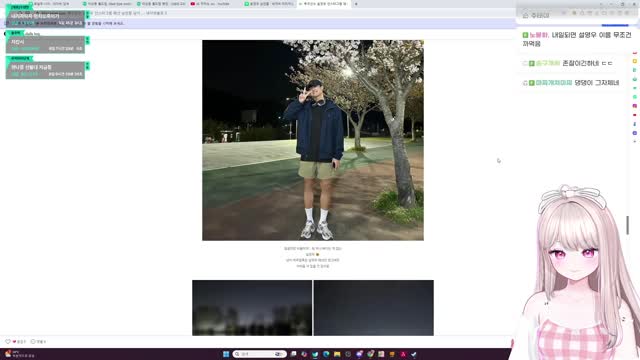This screenshot has width=640, height=360.
Task: Click the heart like icon below the post
Action: pos(8,342)
